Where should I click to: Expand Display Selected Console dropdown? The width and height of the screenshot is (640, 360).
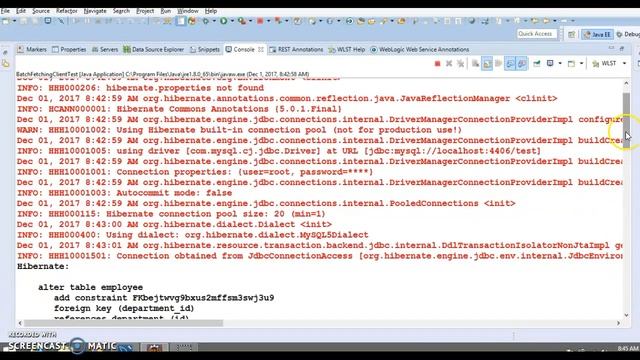click(560, 64)
